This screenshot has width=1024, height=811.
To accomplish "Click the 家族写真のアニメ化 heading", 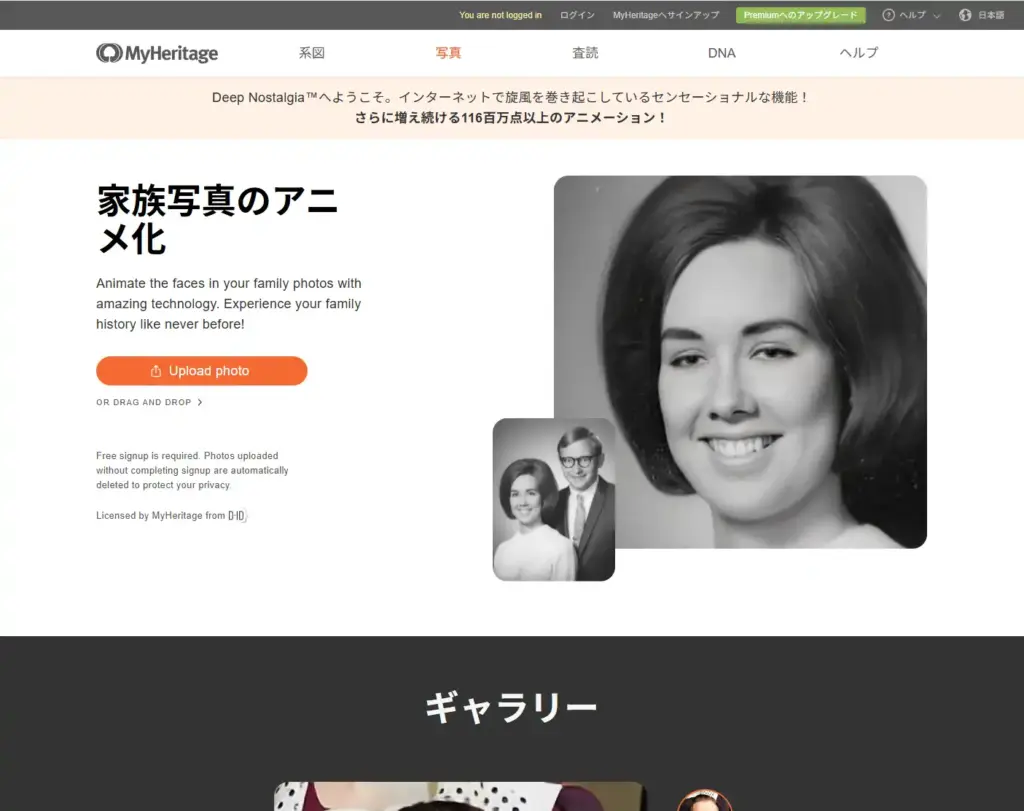I will pos(217,219).
